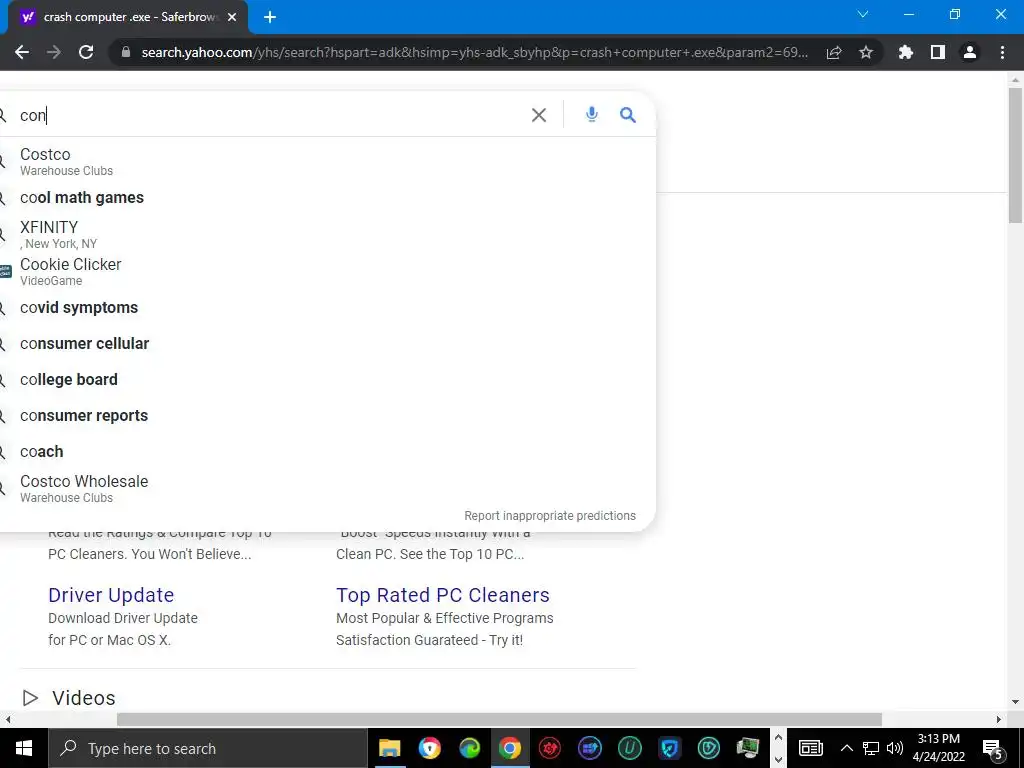The height and width of the screenshot is (768, 1024).
Task: Click the browser forward arrow
Action: pyautogui.click(x=54, y=52)
